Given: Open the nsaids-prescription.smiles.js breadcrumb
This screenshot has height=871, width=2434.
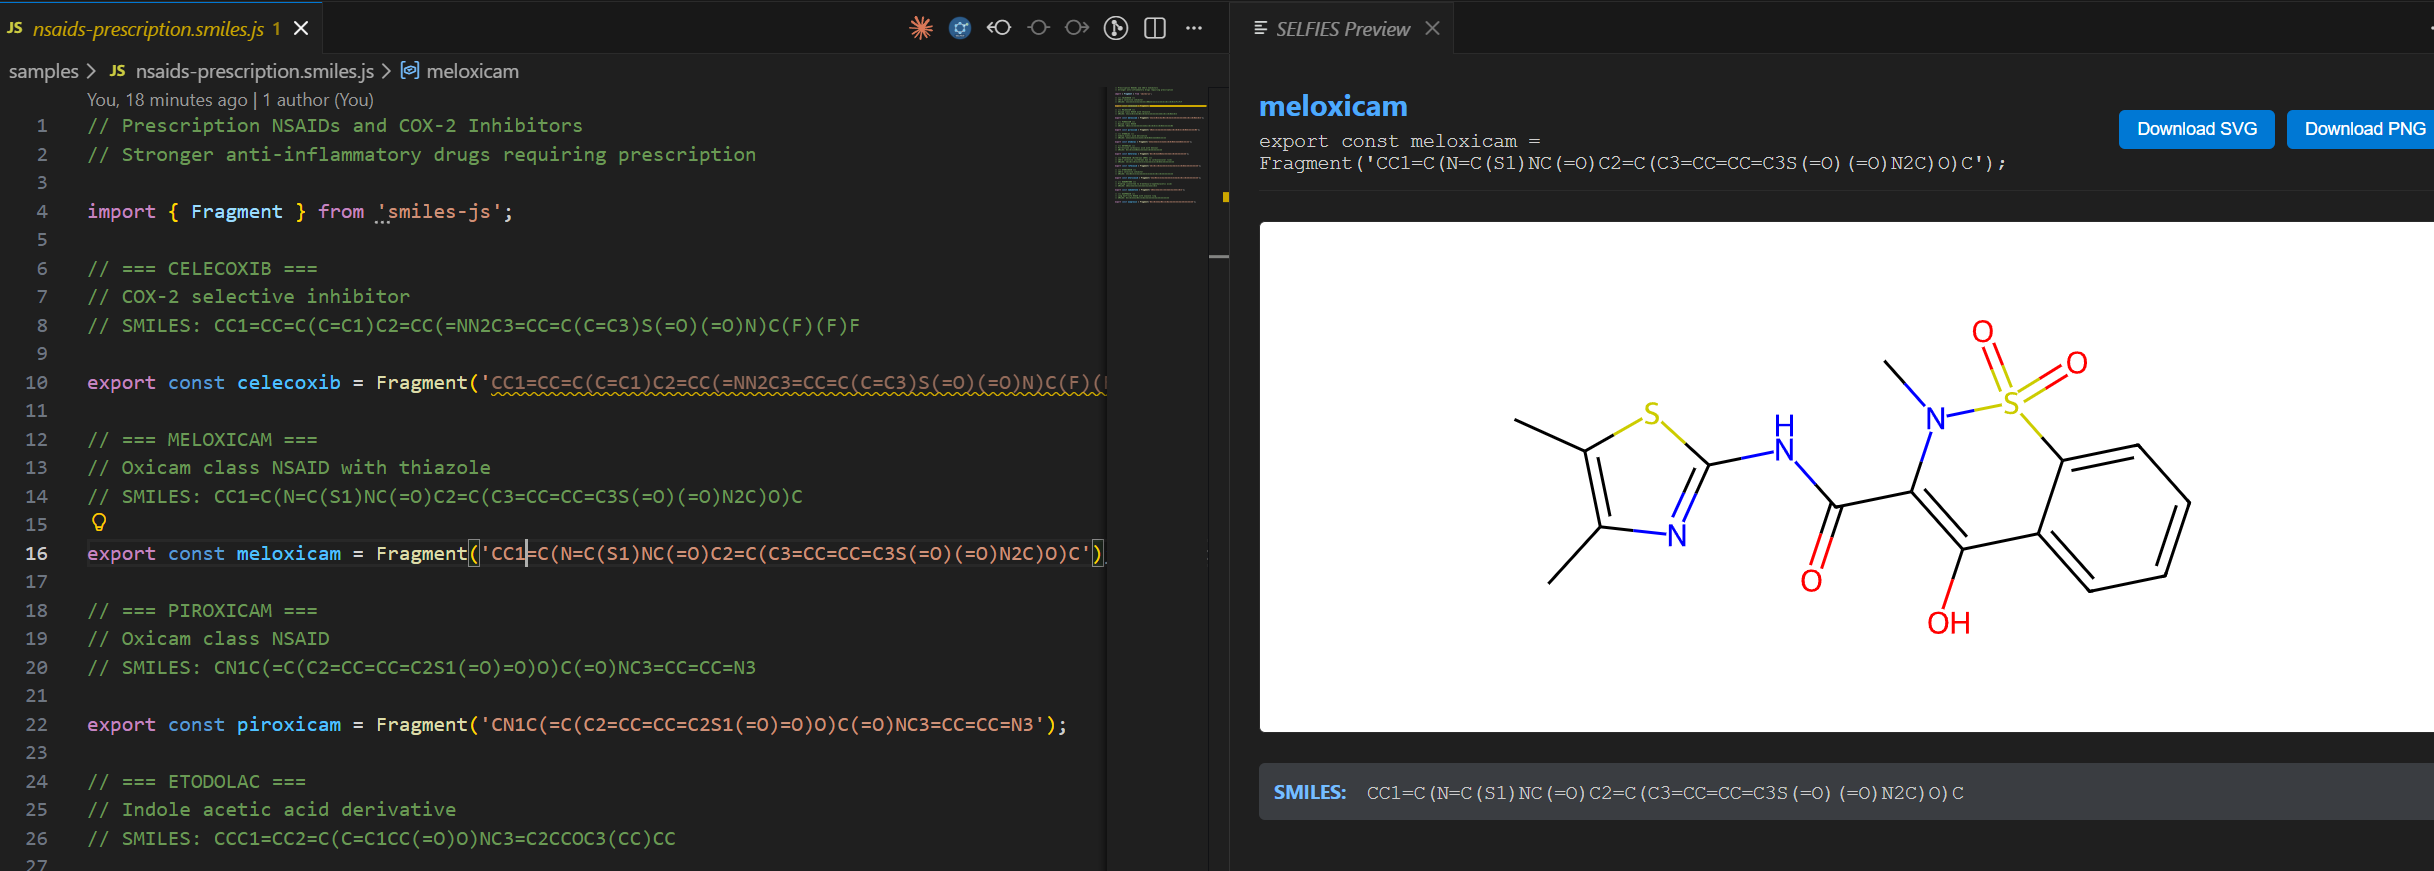Looking at the screenshot, I should click(x=254, y=71).
